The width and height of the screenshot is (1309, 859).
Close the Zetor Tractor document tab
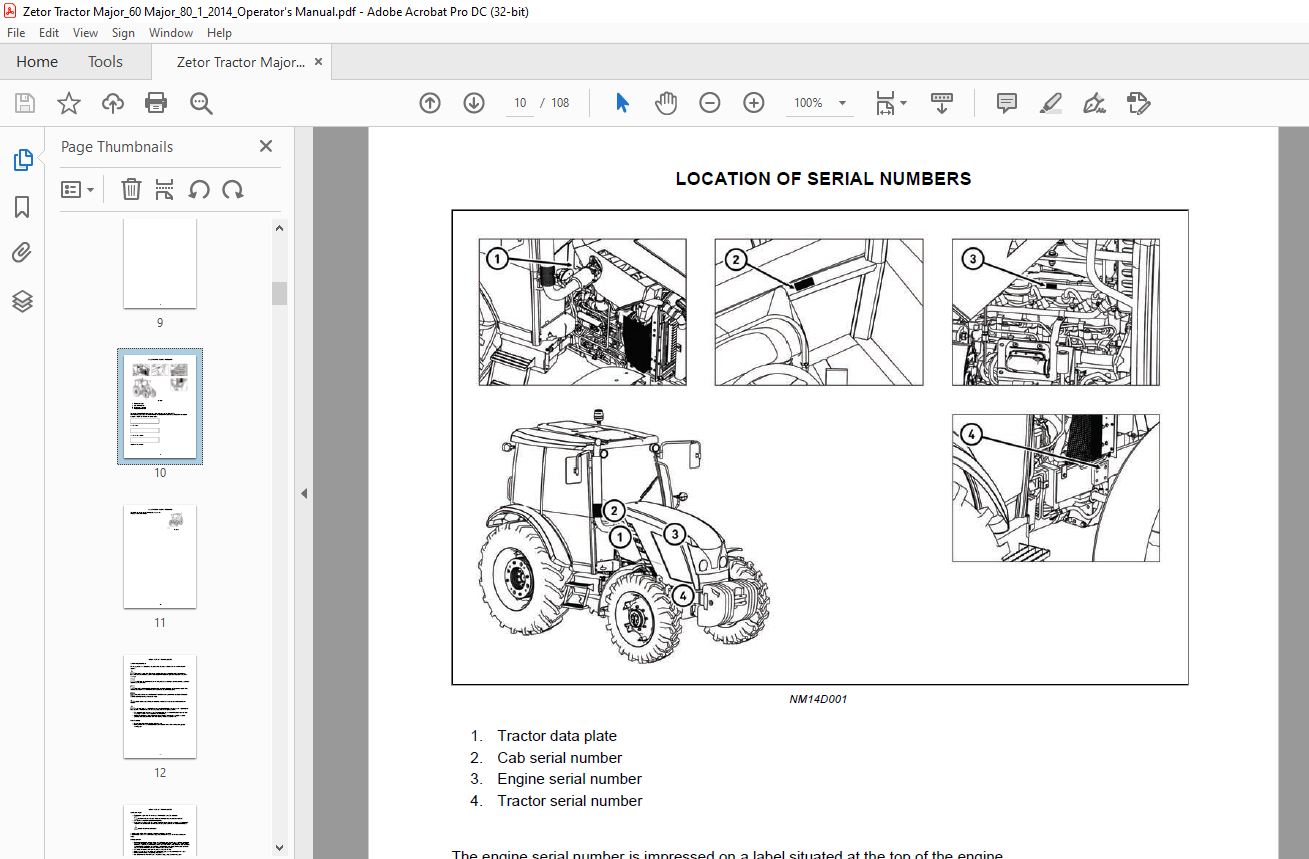point(319,62)
